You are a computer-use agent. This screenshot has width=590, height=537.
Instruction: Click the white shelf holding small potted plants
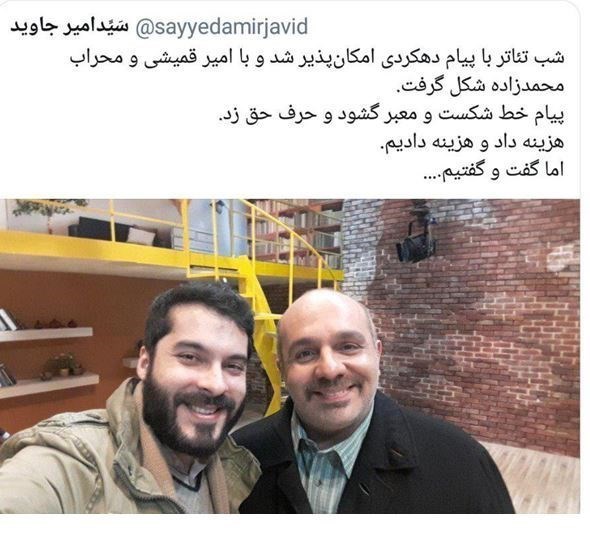tap(49, 385)
